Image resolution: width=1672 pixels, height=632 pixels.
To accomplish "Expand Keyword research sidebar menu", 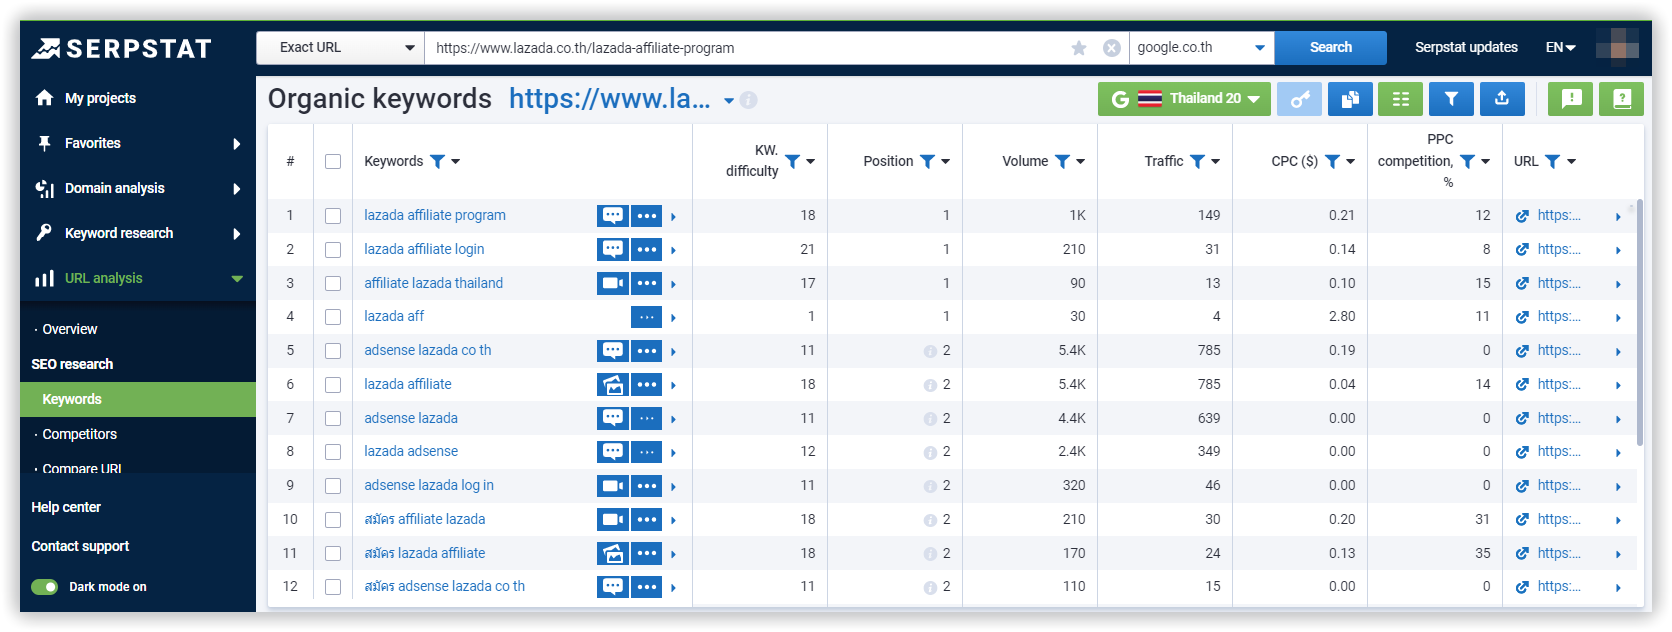I will (138, 233).
